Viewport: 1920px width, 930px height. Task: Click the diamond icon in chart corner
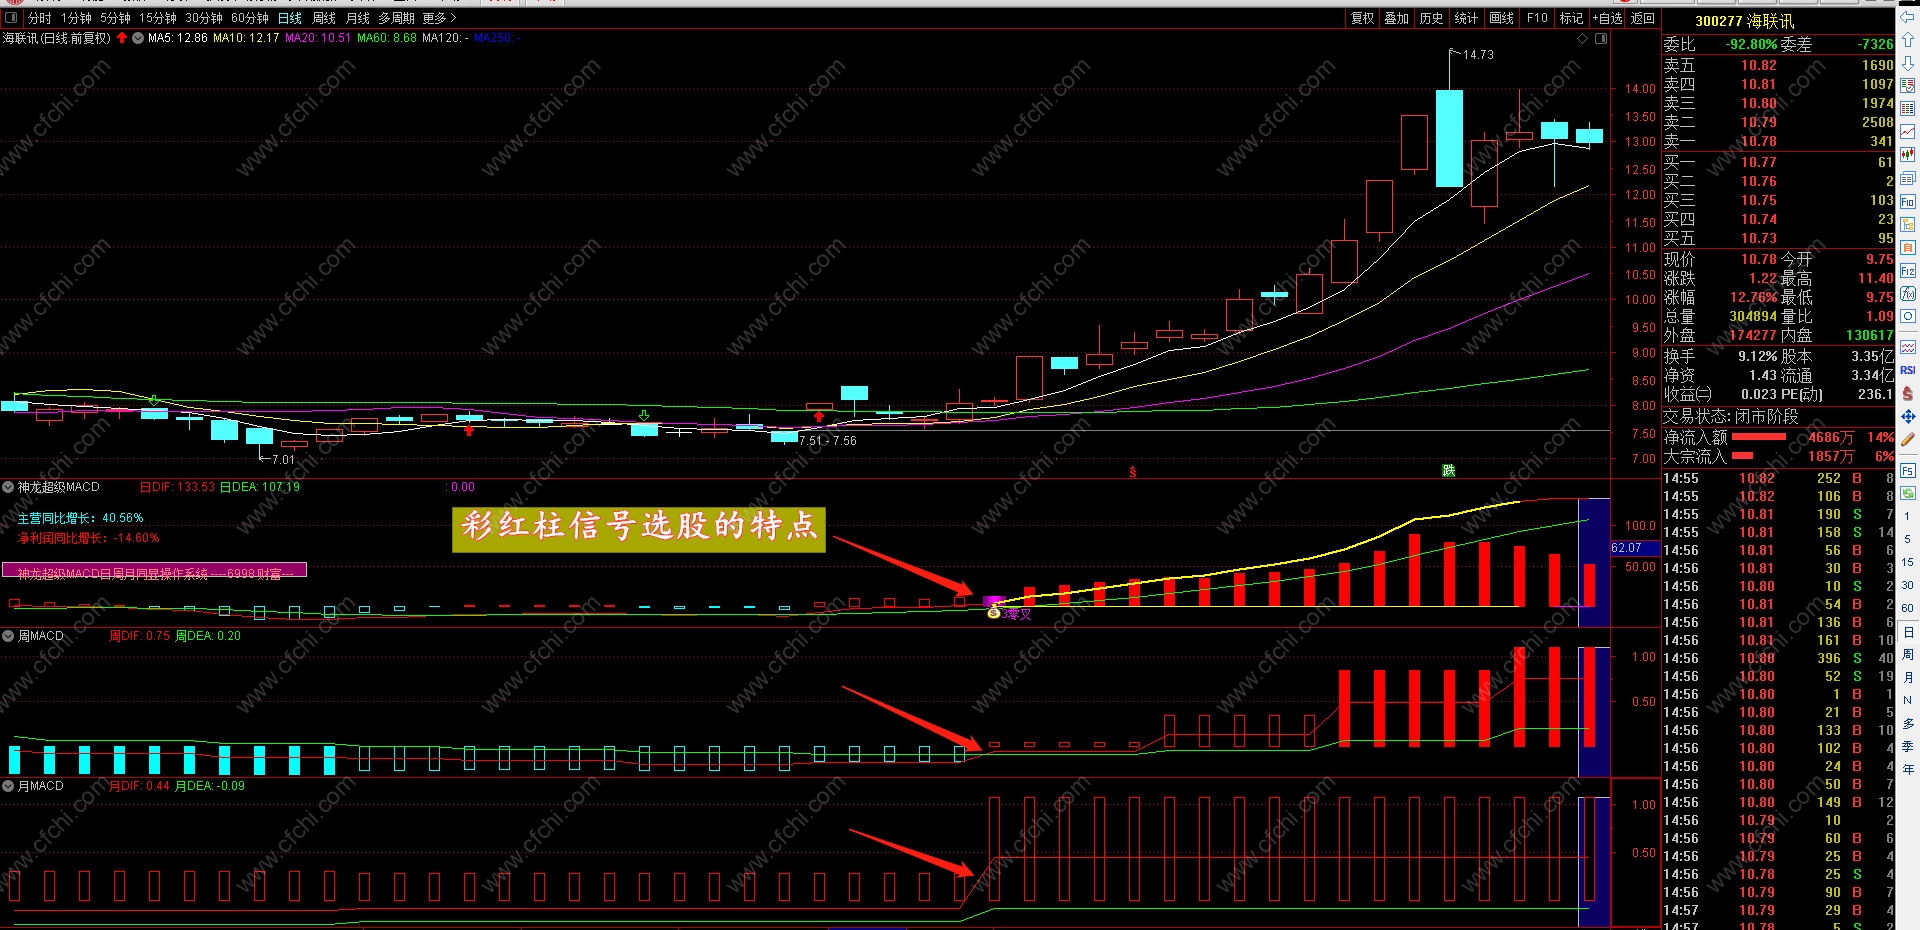click(1582, 39)
